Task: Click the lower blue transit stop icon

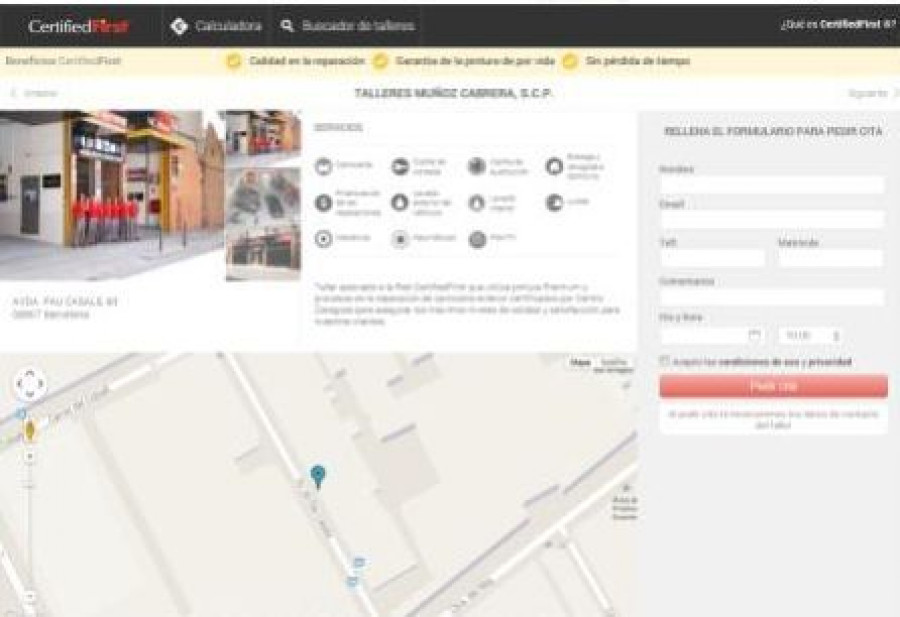Action: tap(352, 582)
